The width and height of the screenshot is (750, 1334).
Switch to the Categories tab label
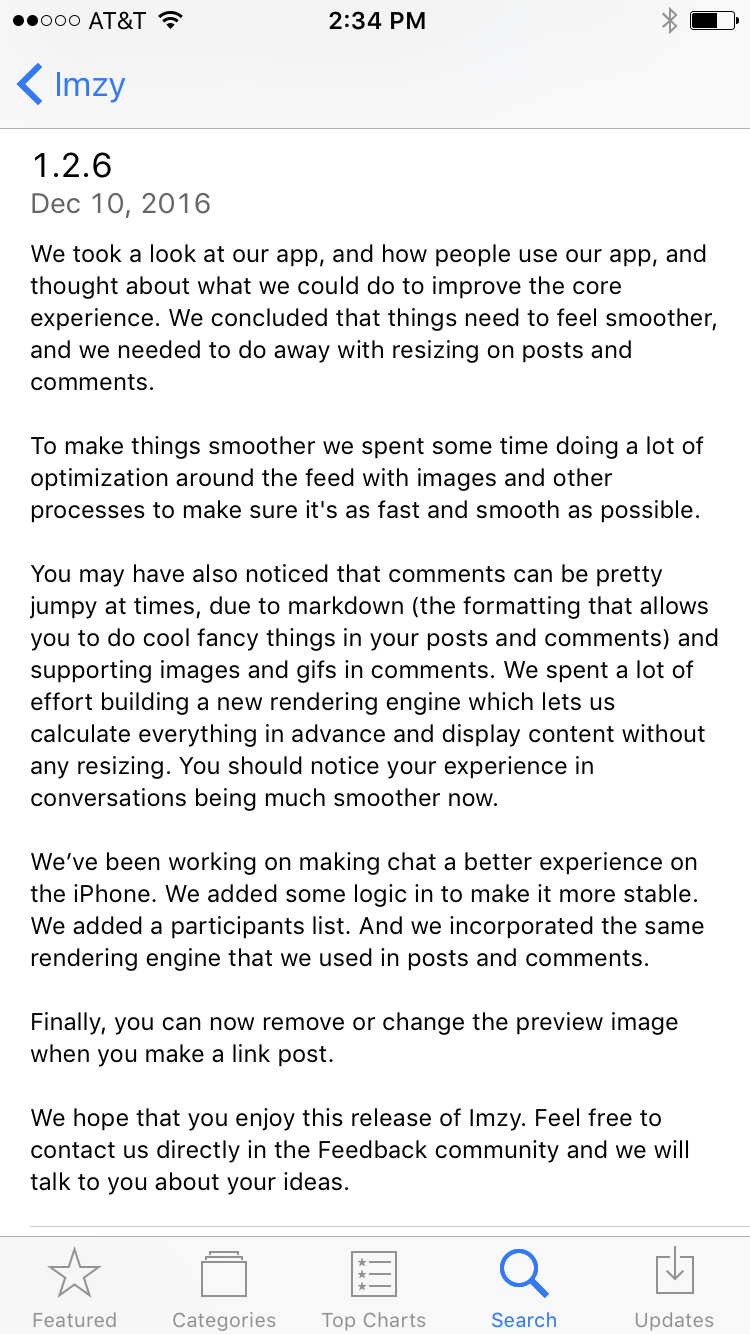click(x=224, y=1320)
